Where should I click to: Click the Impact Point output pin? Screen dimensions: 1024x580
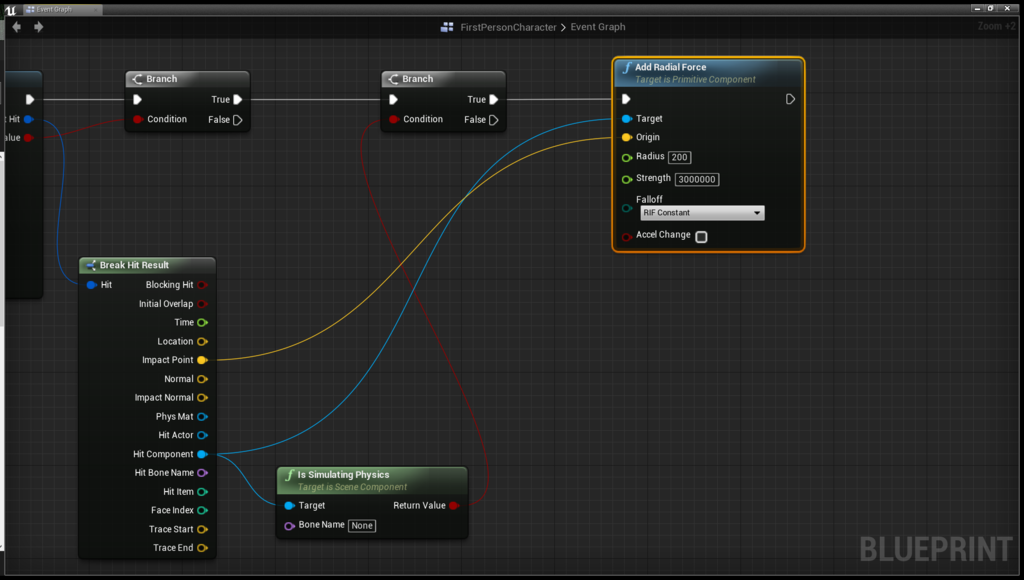[x=202, y=360]
